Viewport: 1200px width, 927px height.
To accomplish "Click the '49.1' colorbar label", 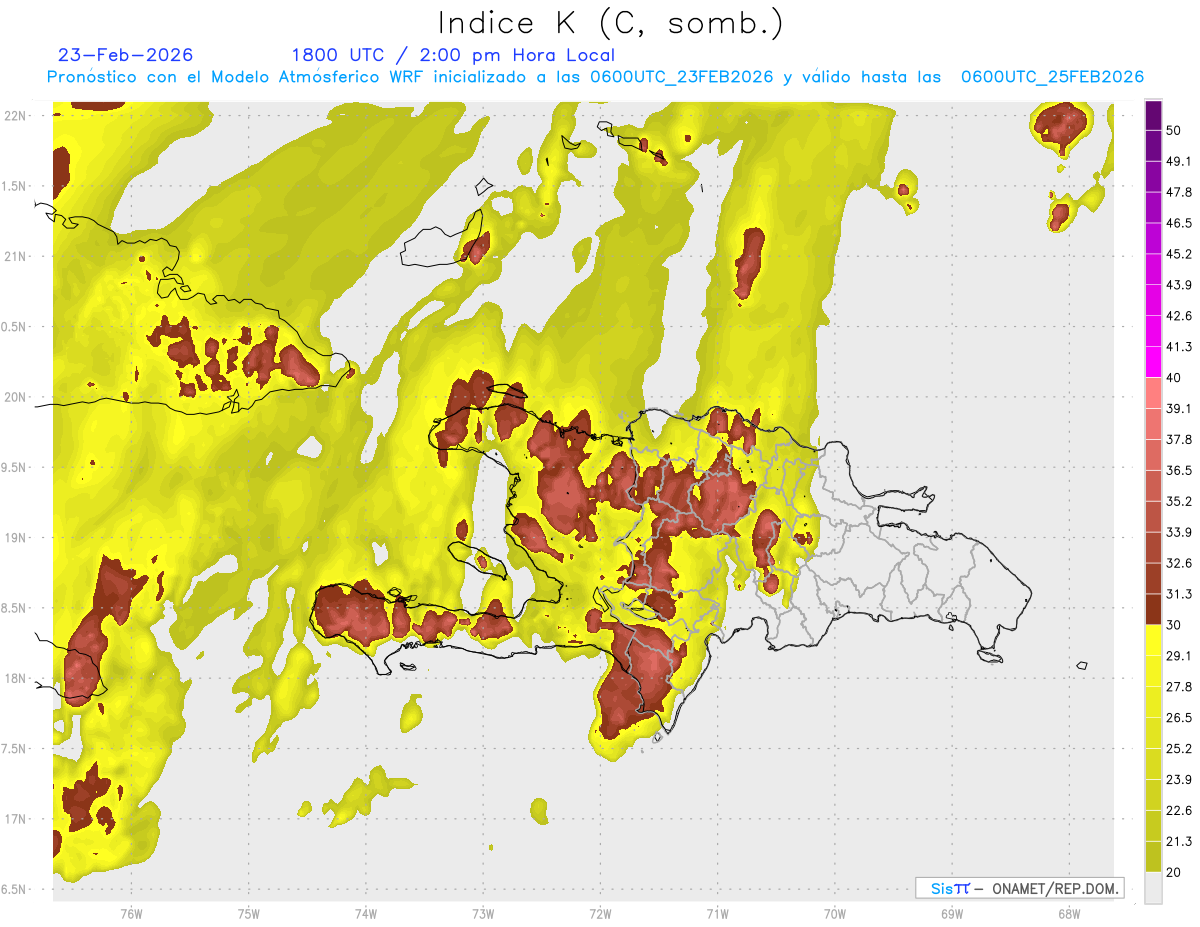I will (1179, 161).
